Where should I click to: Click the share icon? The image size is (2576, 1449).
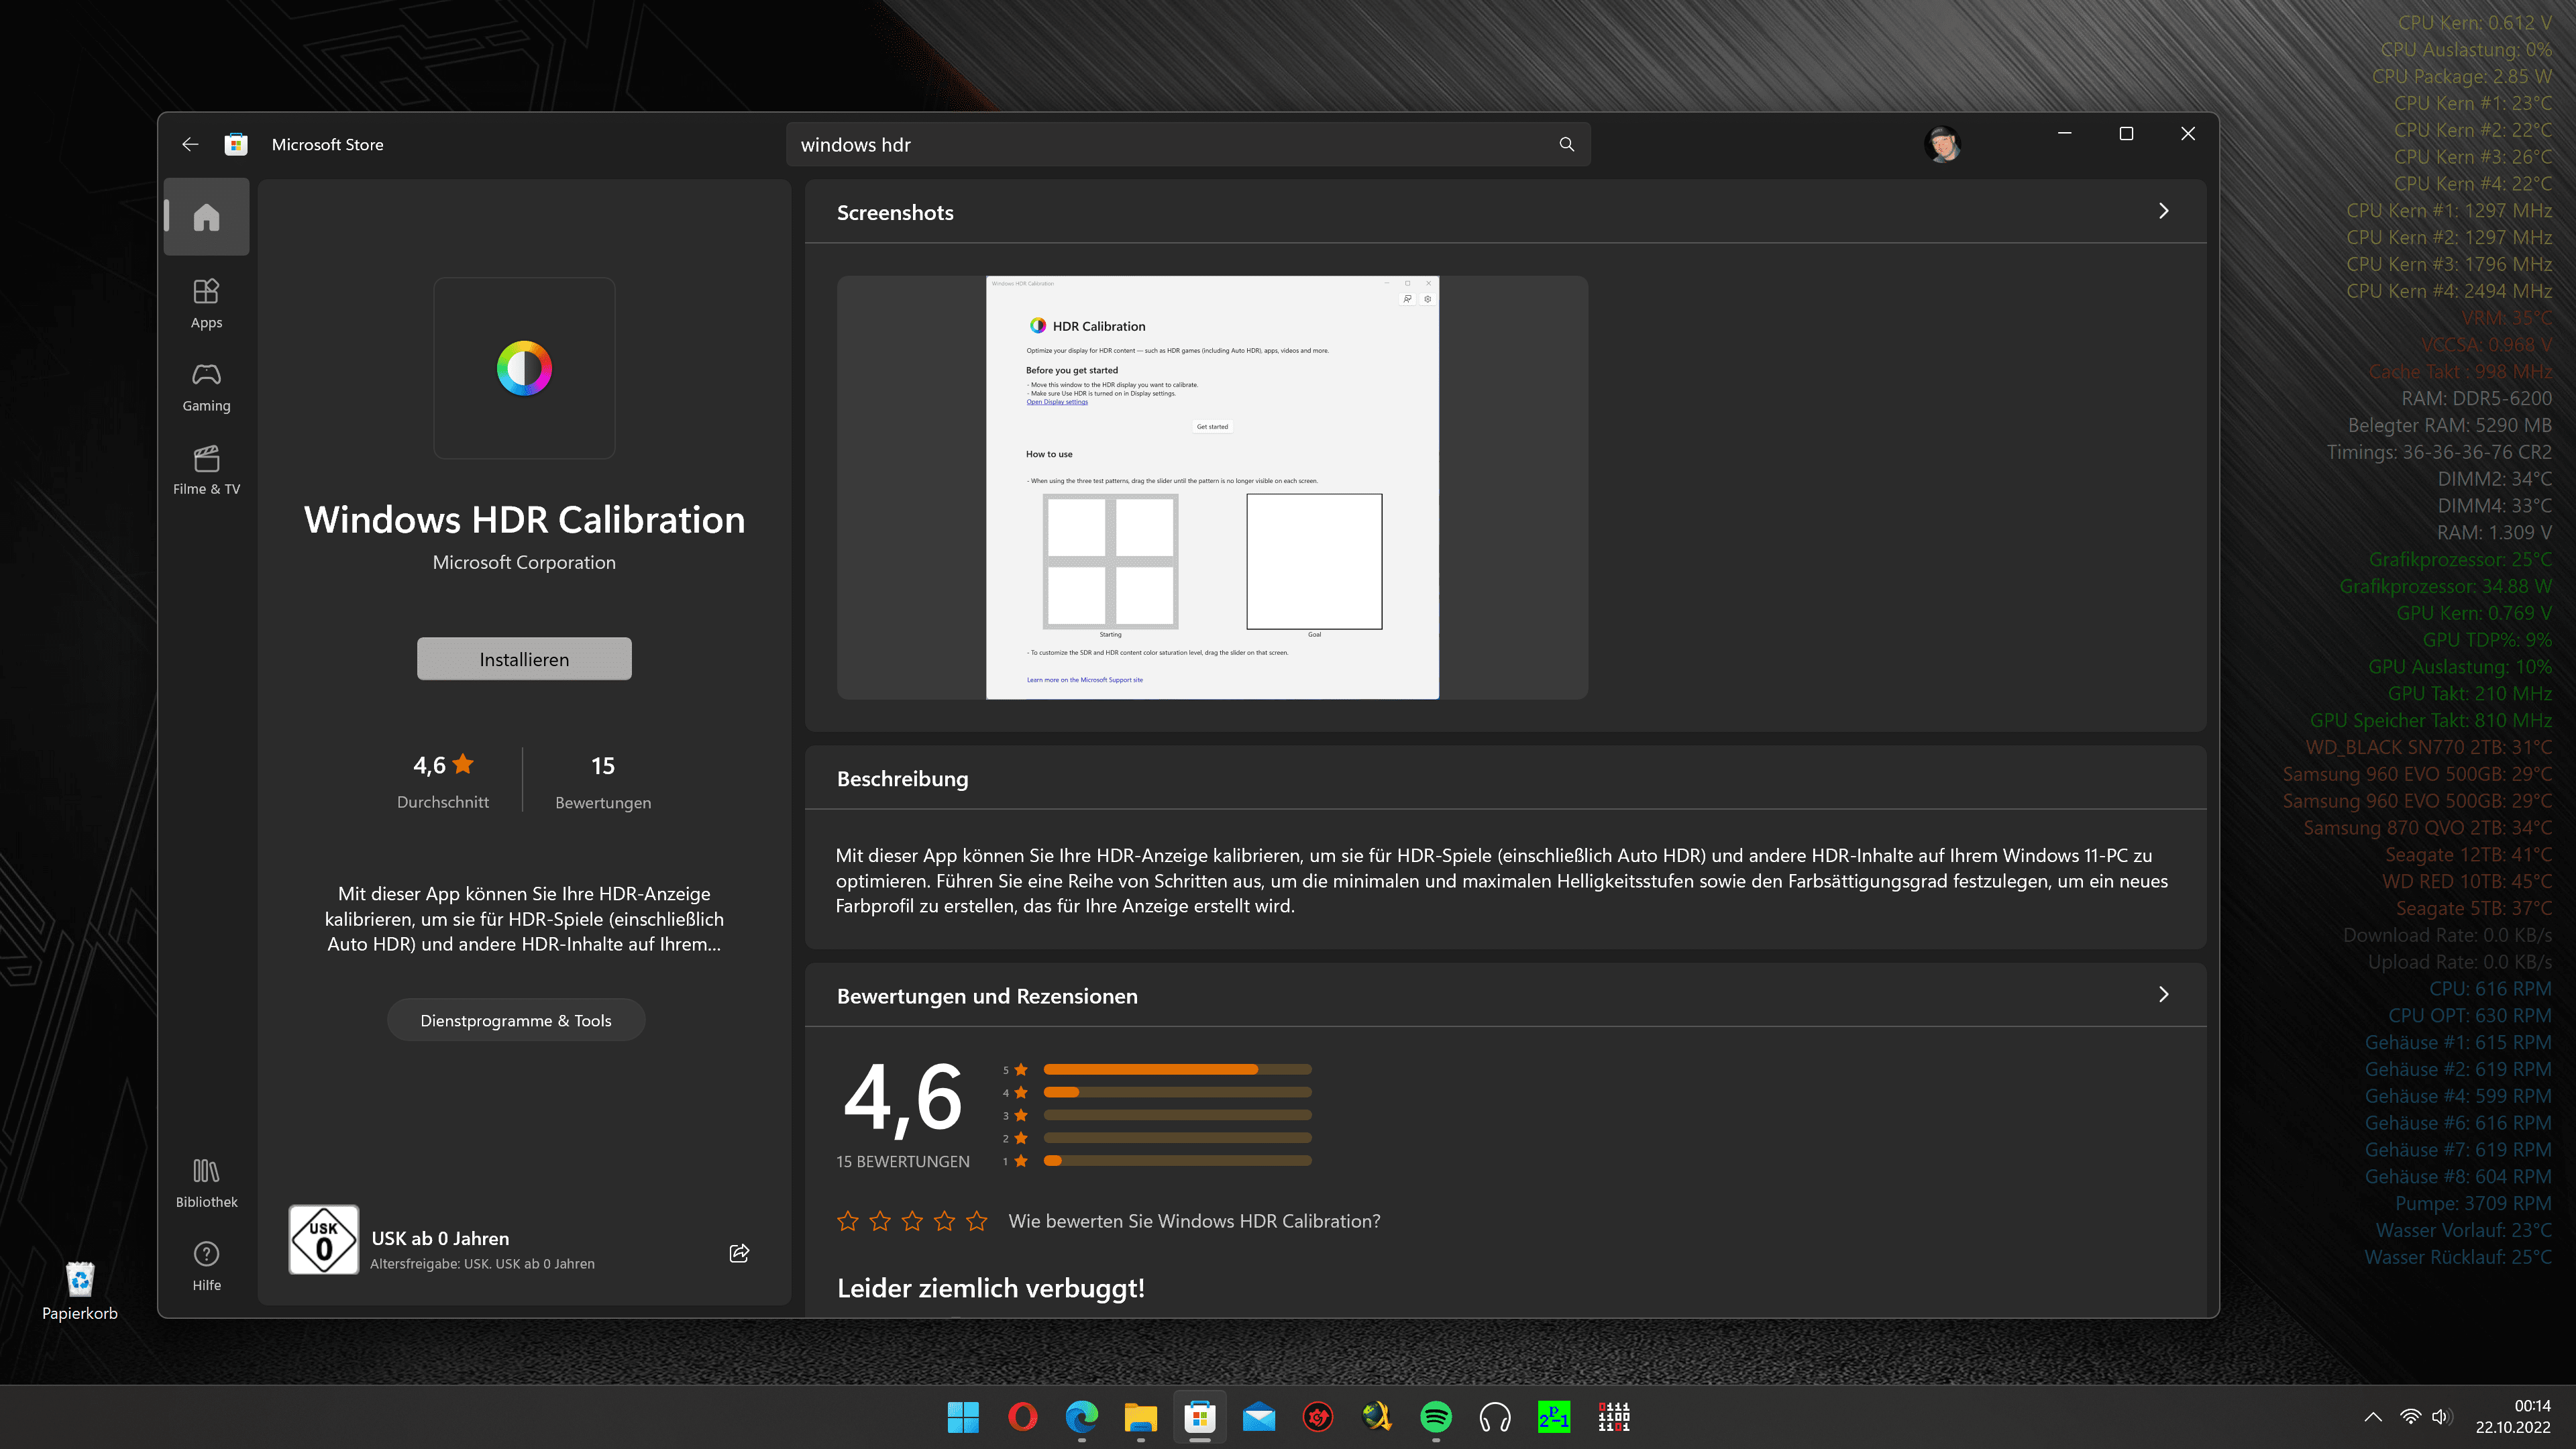[x=739, y=1253]
